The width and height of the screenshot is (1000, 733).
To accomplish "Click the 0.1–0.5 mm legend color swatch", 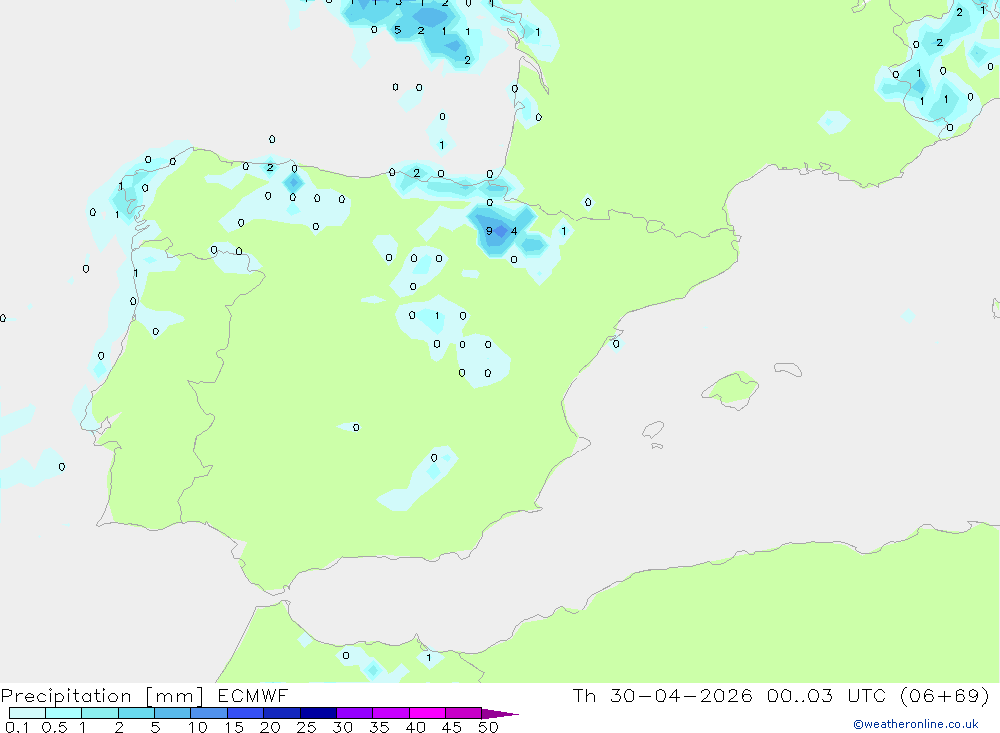I will pos(27,713).
